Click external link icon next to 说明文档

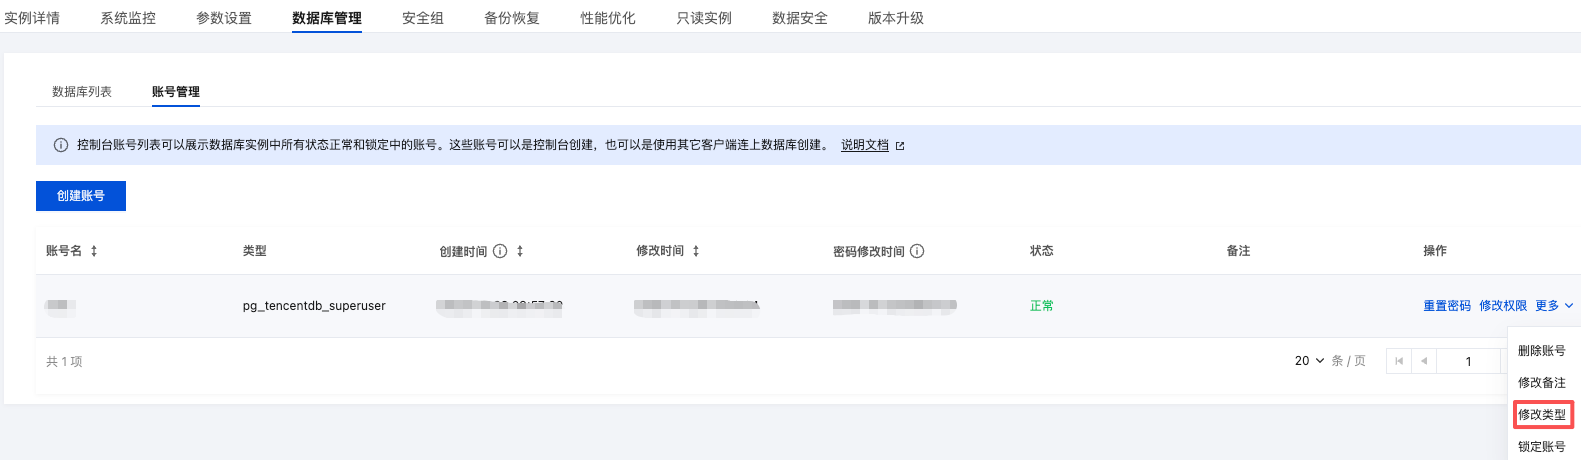(x=900, y=146)
